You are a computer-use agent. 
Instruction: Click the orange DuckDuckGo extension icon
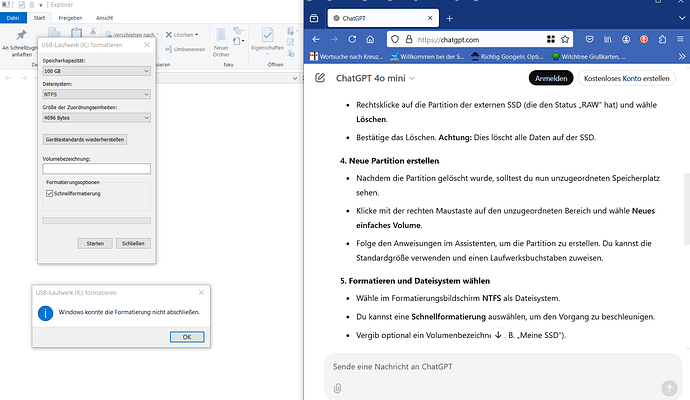pos(644,39)
